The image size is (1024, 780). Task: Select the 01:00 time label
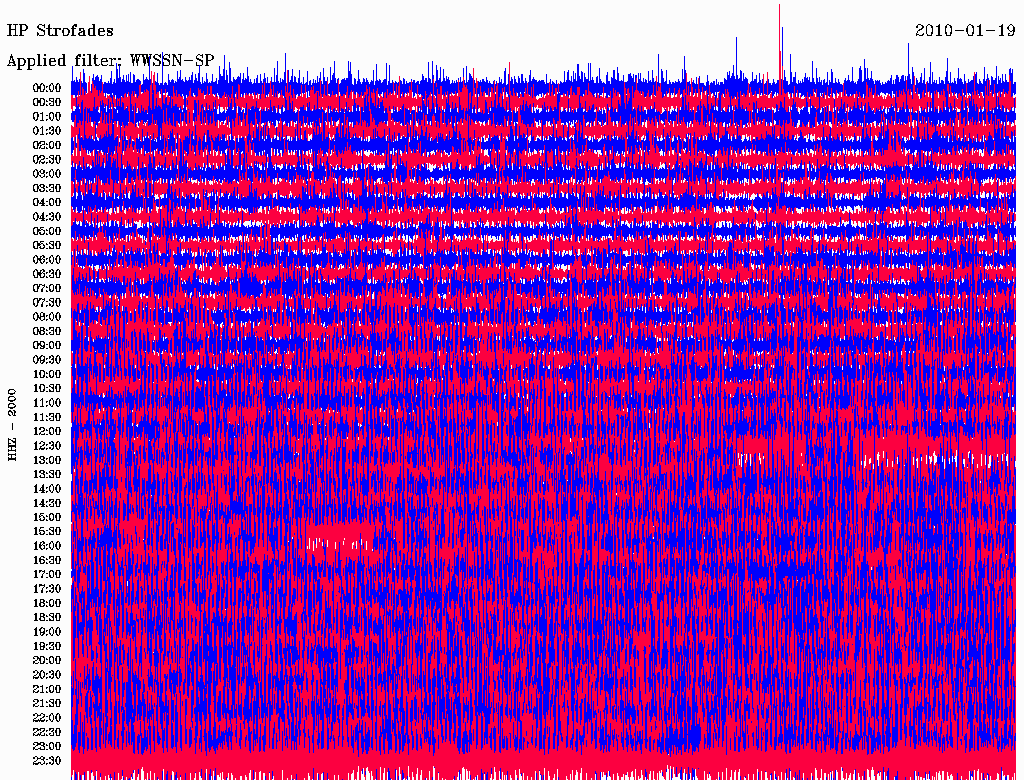47,117
